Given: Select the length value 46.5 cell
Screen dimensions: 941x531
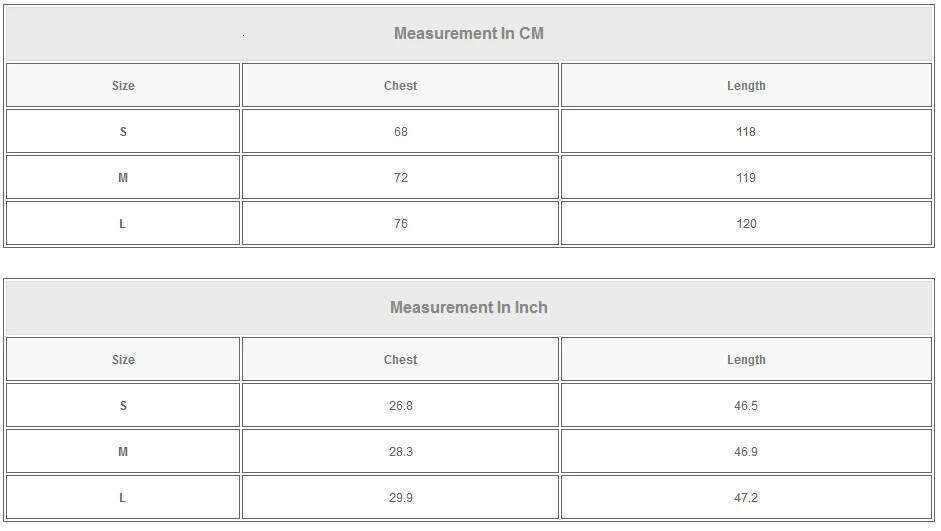Looking at the screenshot, I should click(x=746, y=406).
